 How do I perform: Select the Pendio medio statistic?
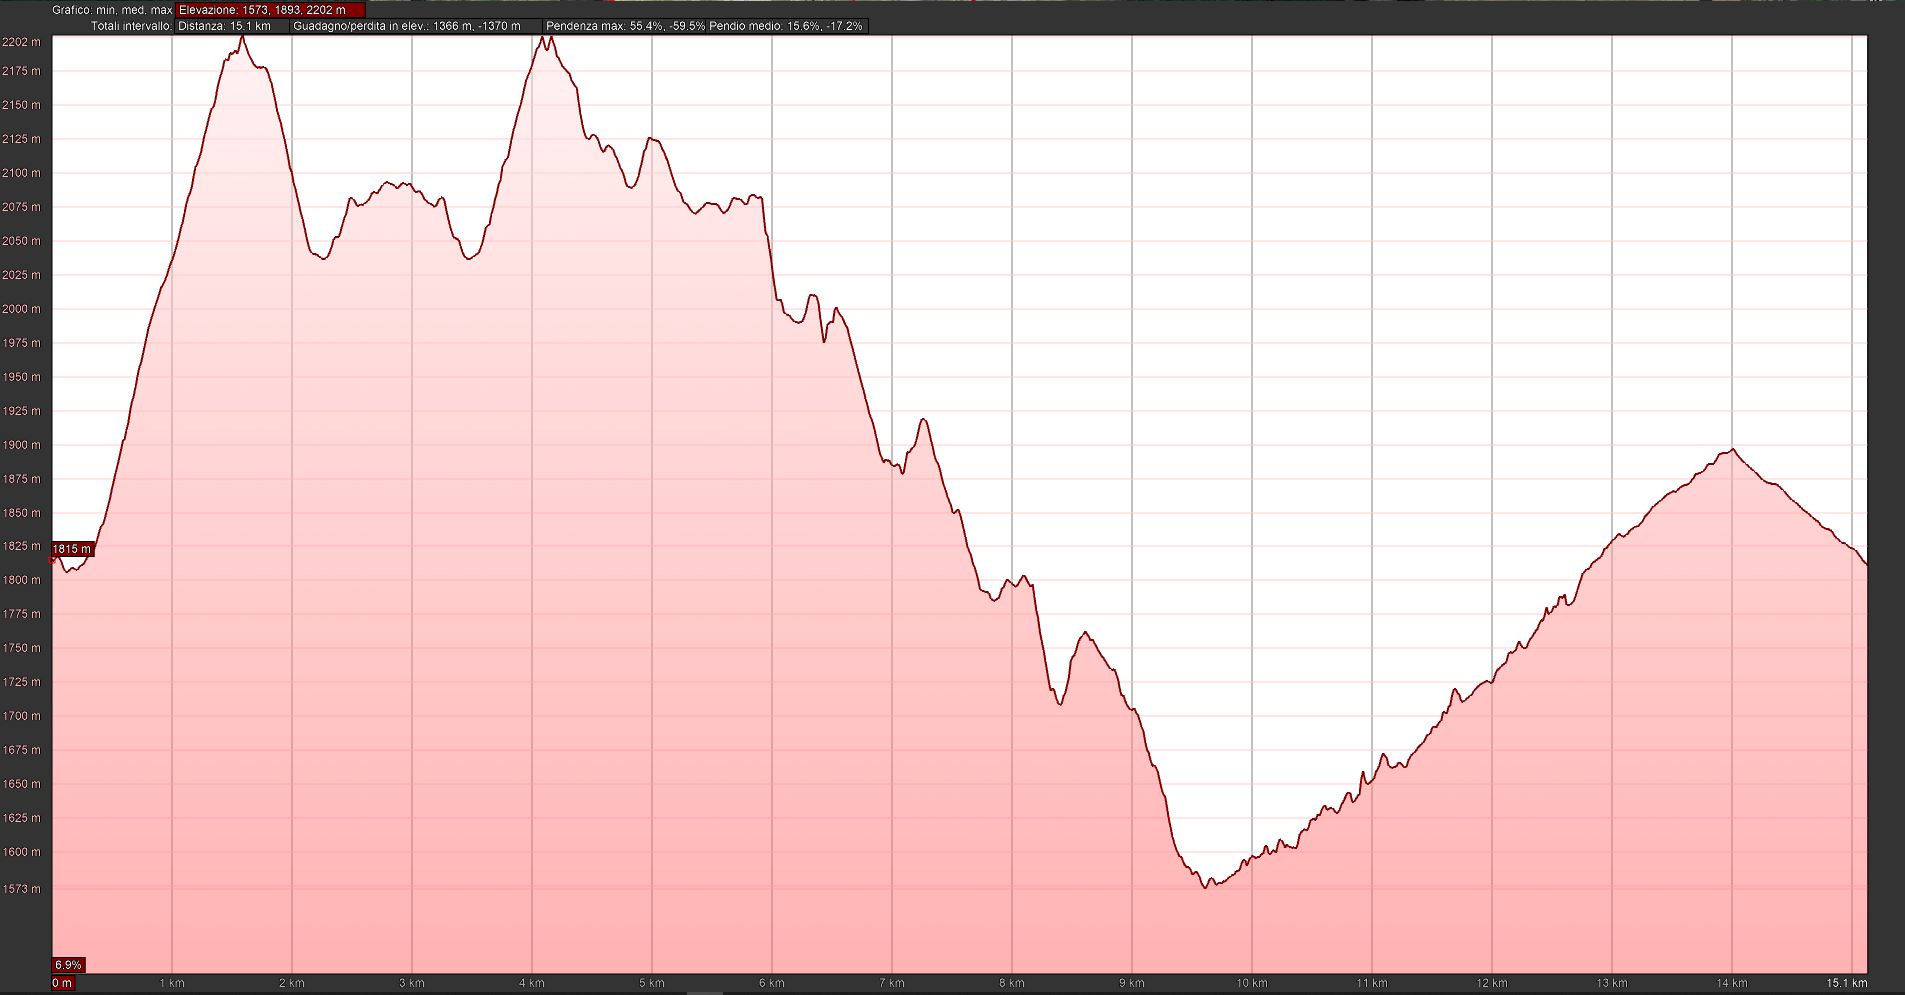coord(785,26)
